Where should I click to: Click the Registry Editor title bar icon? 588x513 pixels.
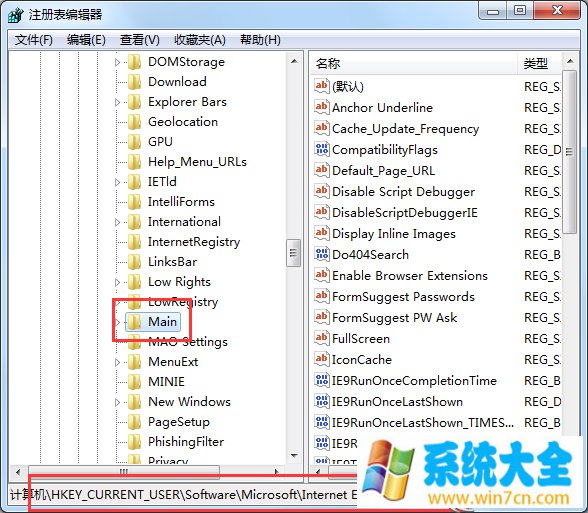click(16, 15)
